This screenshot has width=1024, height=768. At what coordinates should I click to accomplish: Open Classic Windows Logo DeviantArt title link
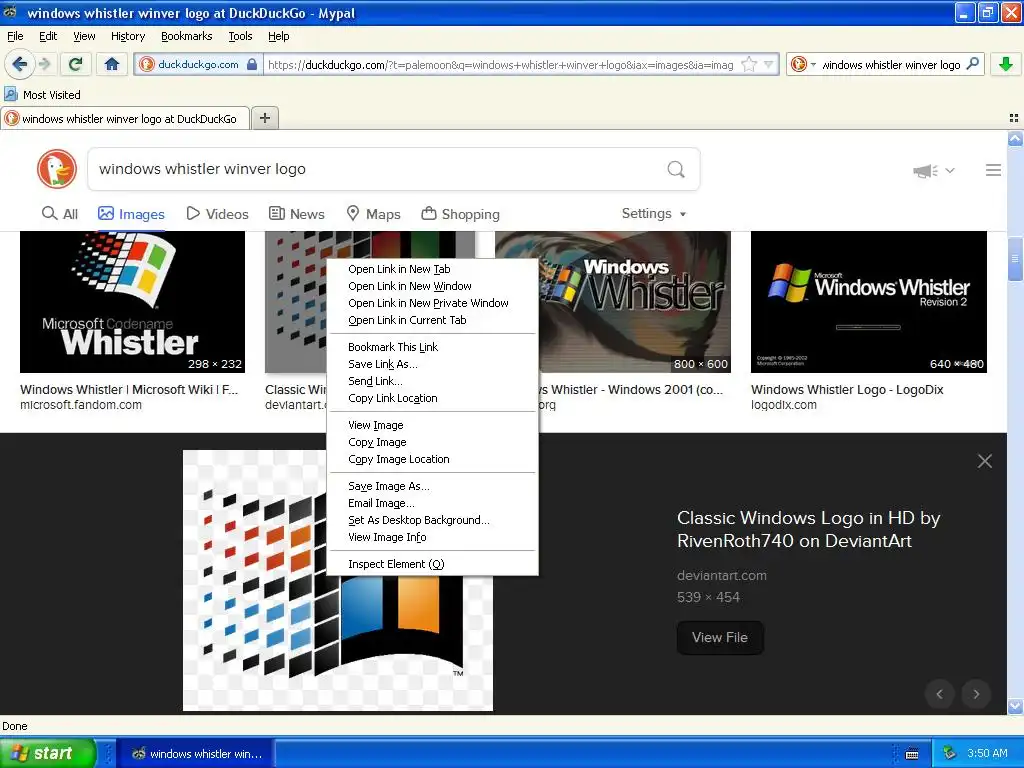[x=808, y=529]
